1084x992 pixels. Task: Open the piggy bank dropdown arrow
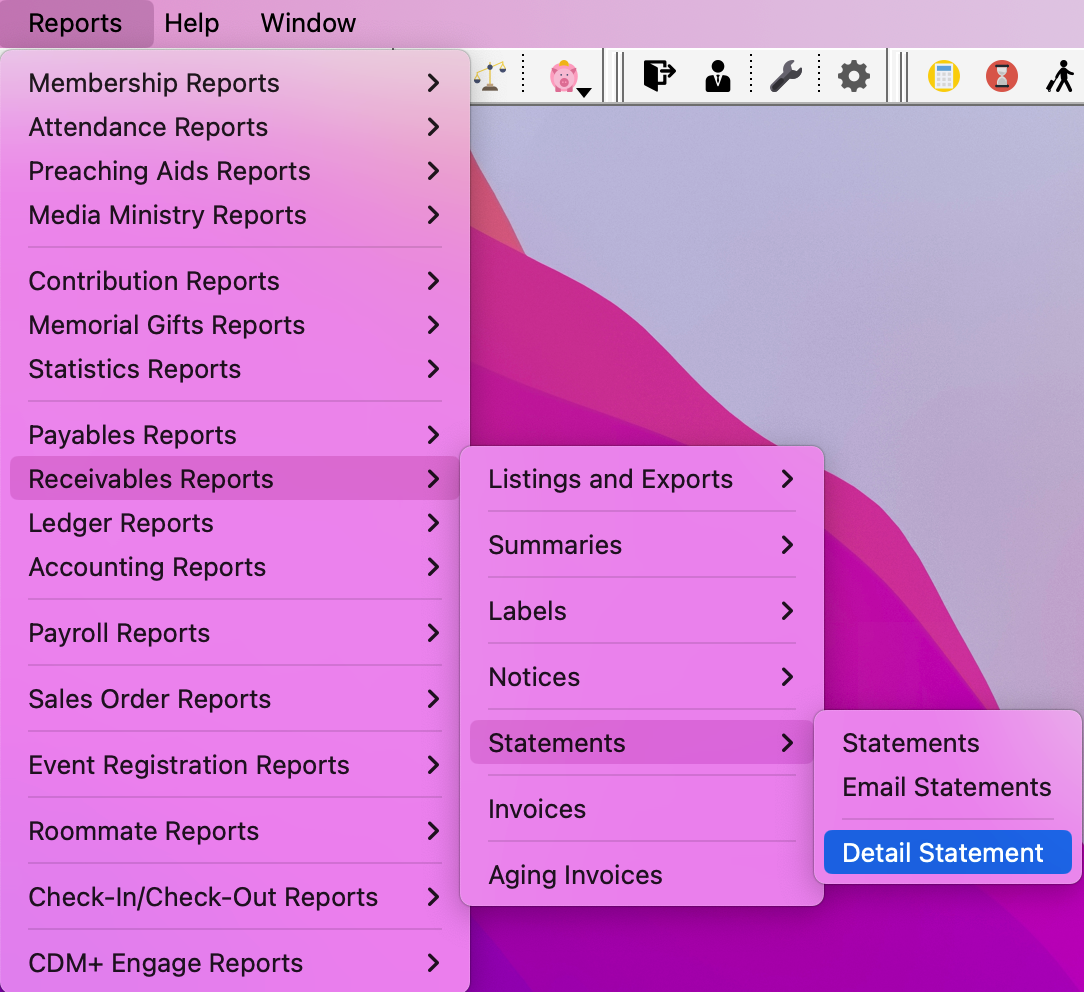pos(585,92)
